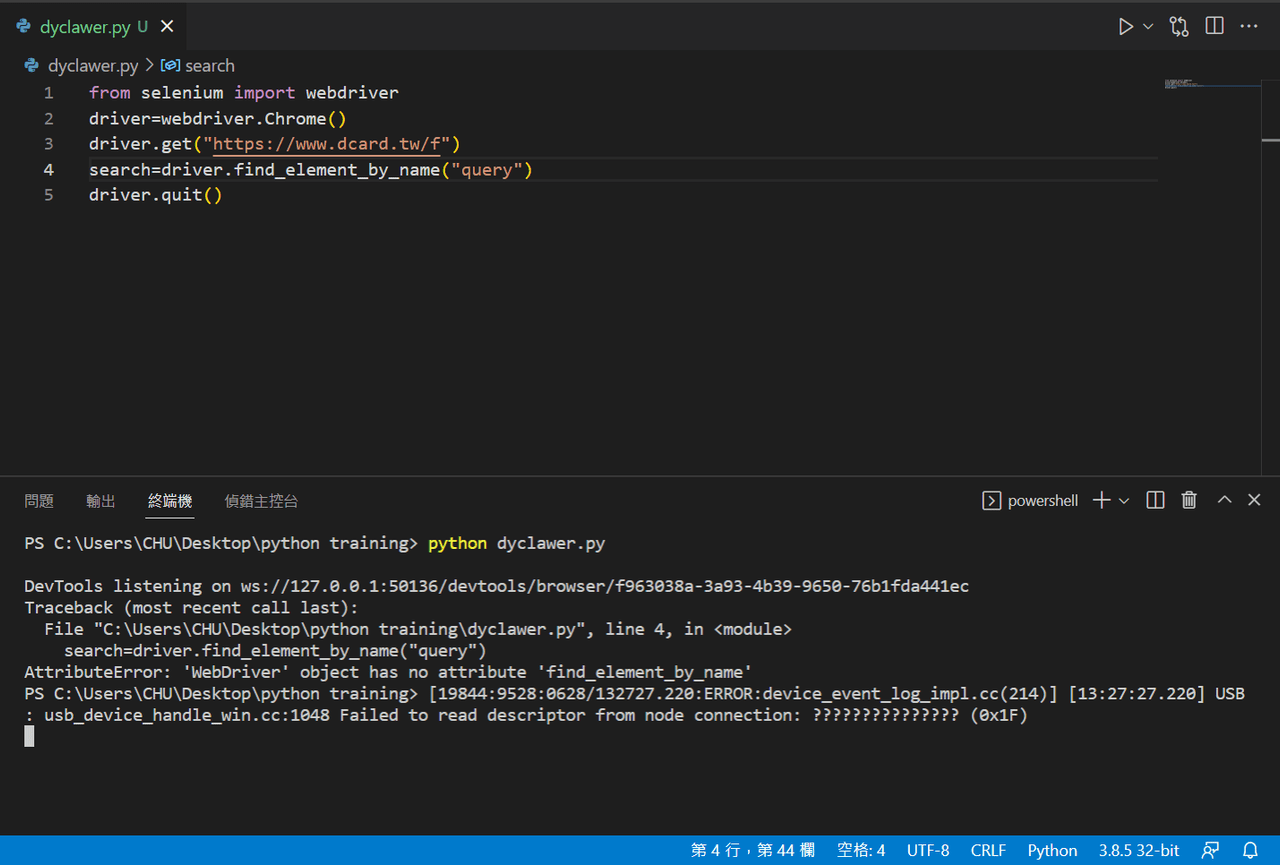The height and width of the screenshot is (865, 1280).
Task: Switch to the 輸出 (Output) tab
Action: point(100,501)
